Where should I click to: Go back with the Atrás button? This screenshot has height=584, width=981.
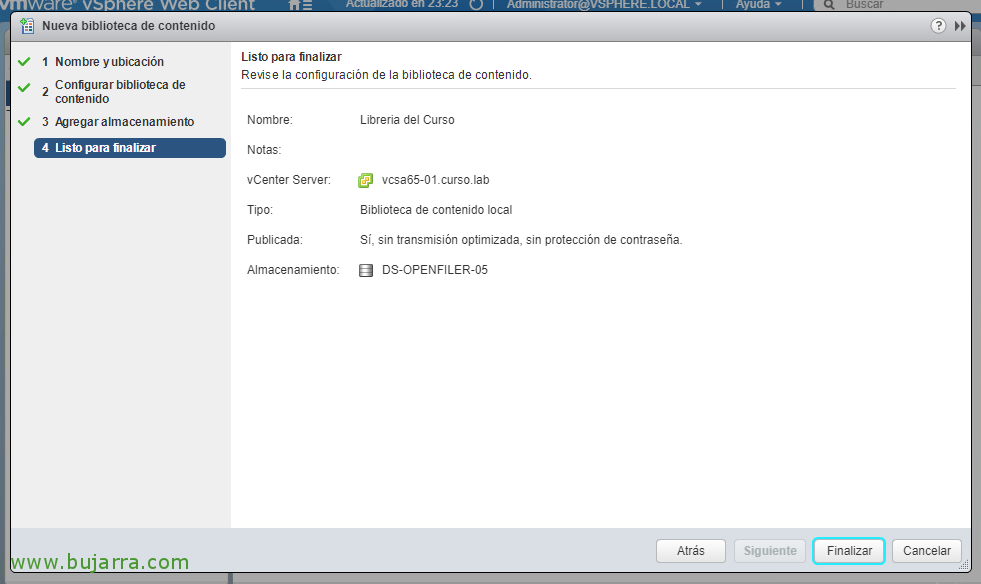coord(691,551)
